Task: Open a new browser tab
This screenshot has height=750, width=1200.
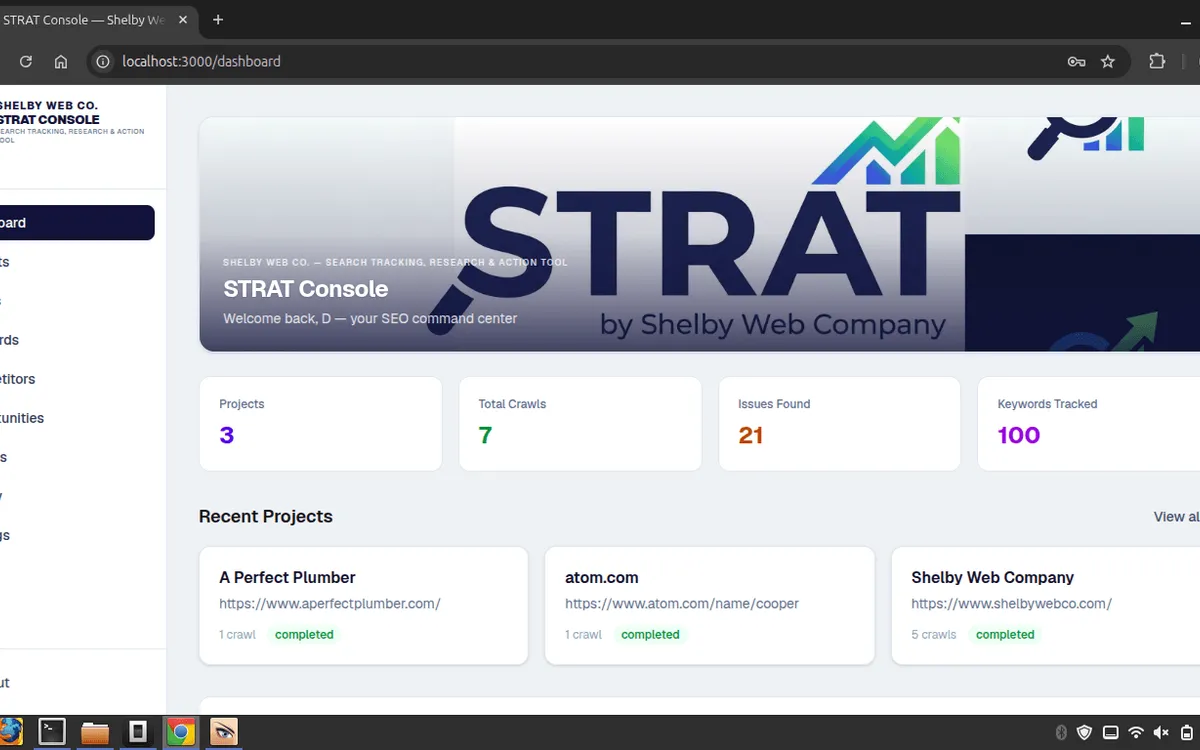Action: [218, 20]
